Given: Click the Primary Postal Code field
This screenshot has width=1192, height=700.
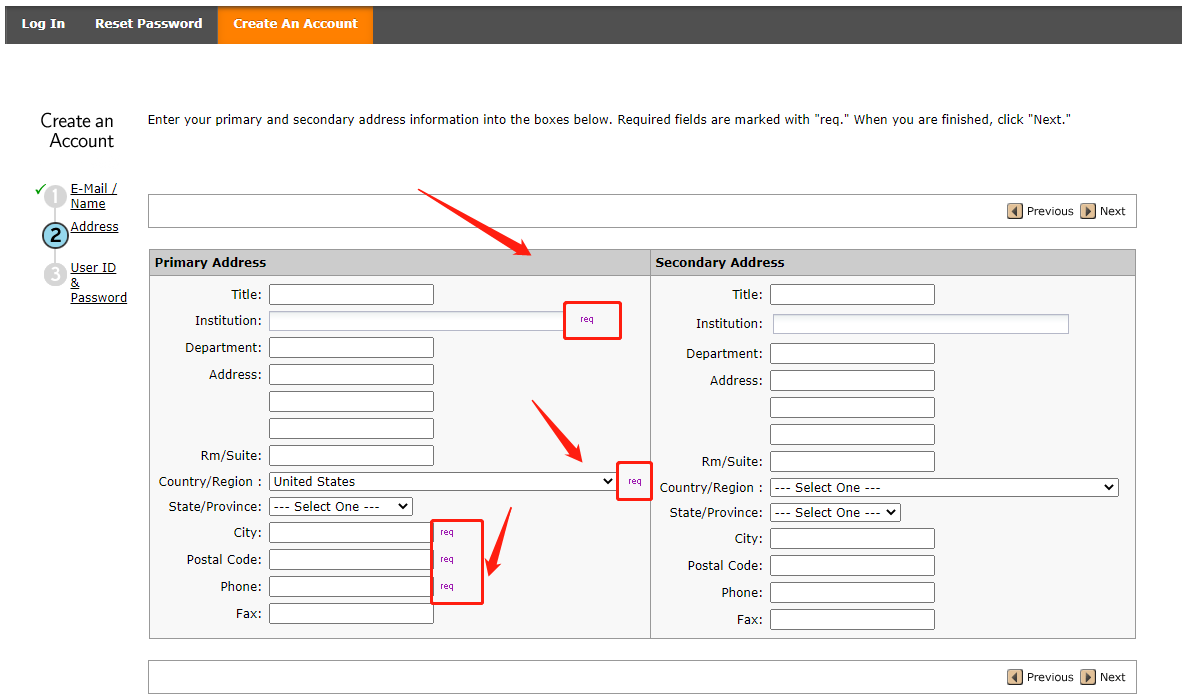Looking at the screenshot, I should [x=350, y=560].
